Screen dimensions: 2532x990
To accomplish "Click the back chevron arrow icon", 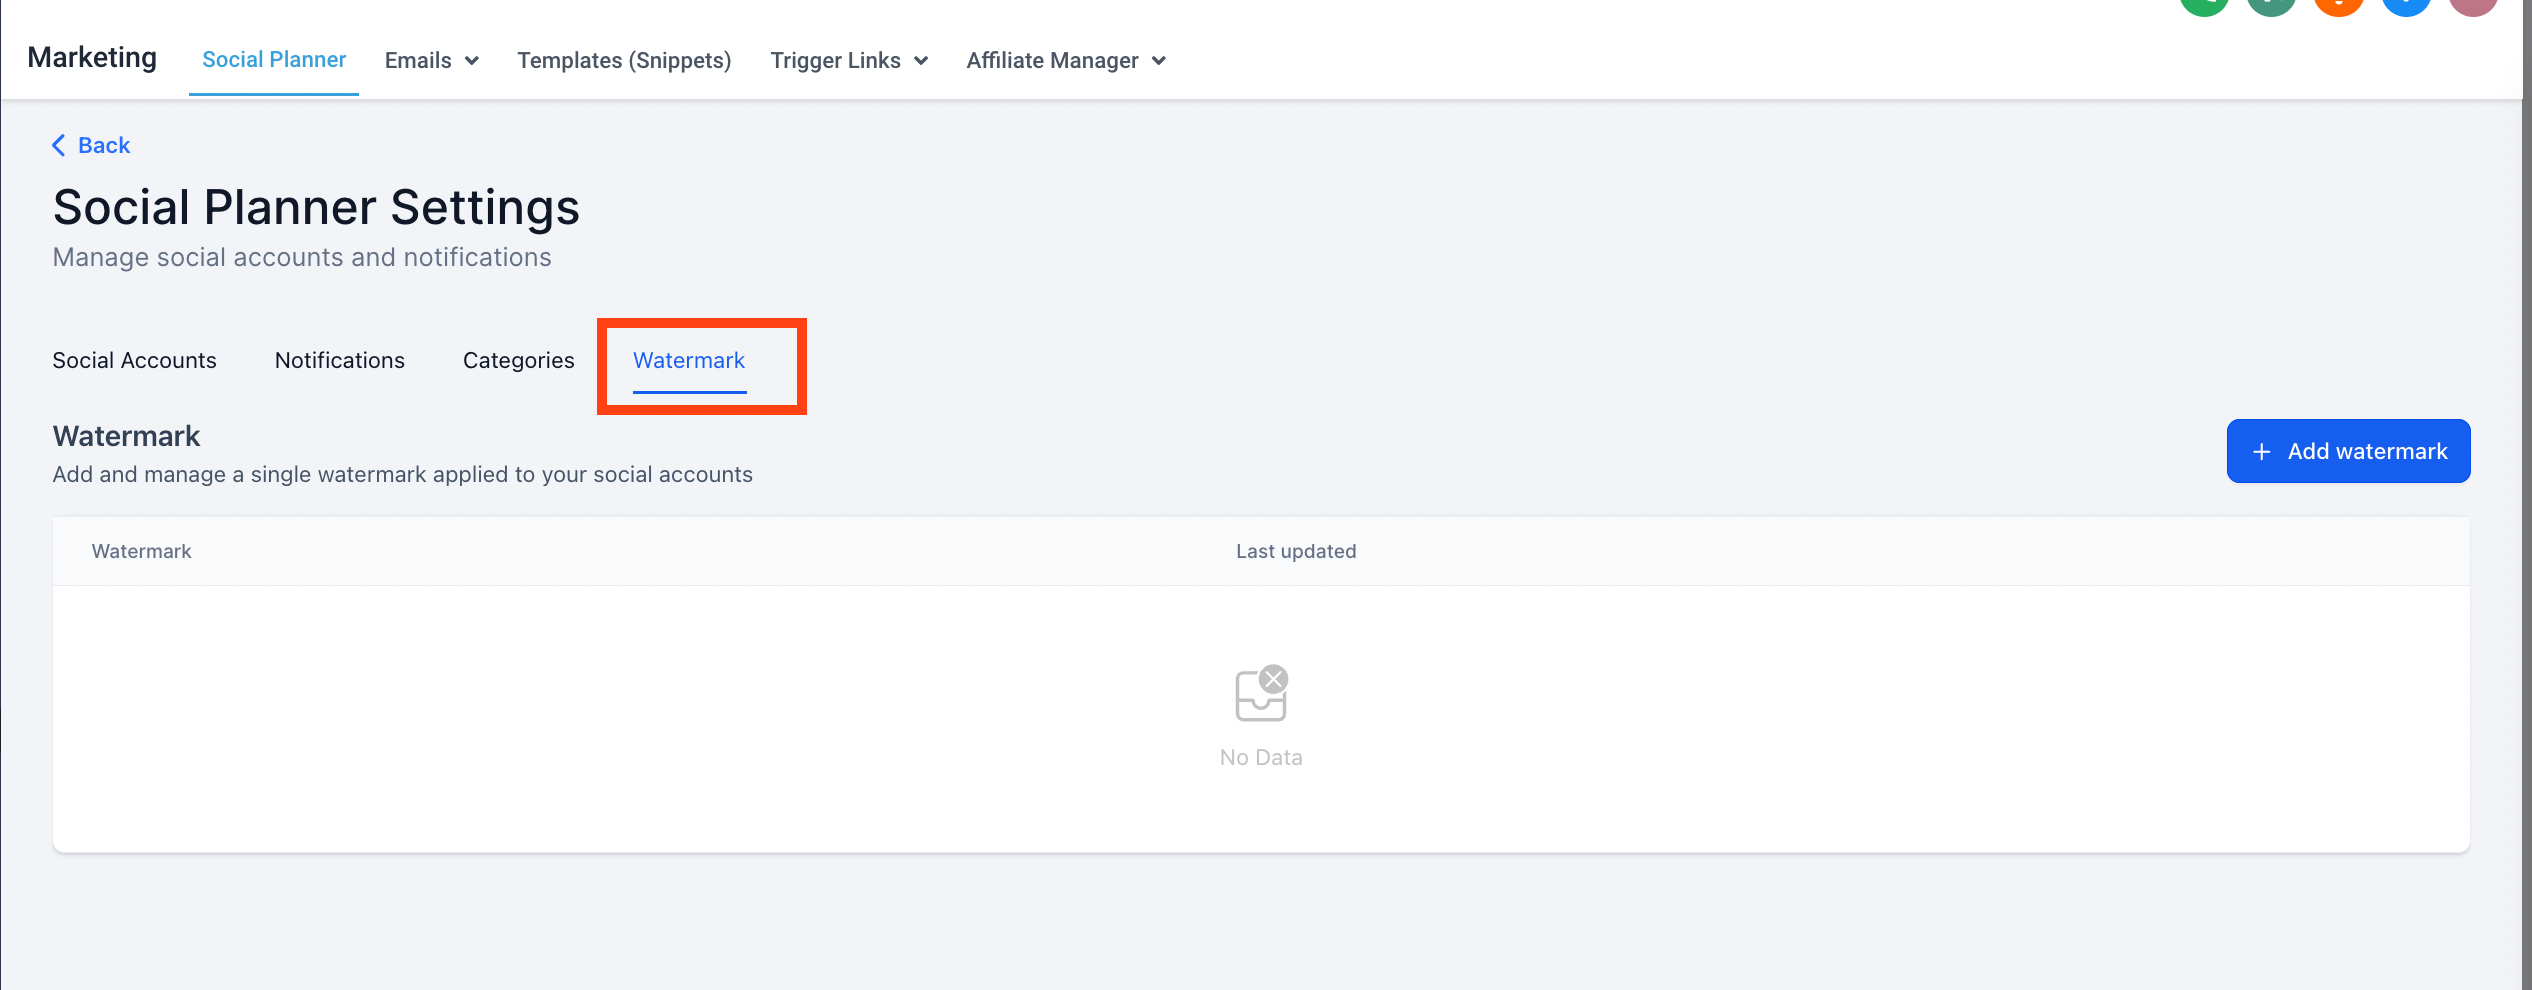I will [58, 145].
